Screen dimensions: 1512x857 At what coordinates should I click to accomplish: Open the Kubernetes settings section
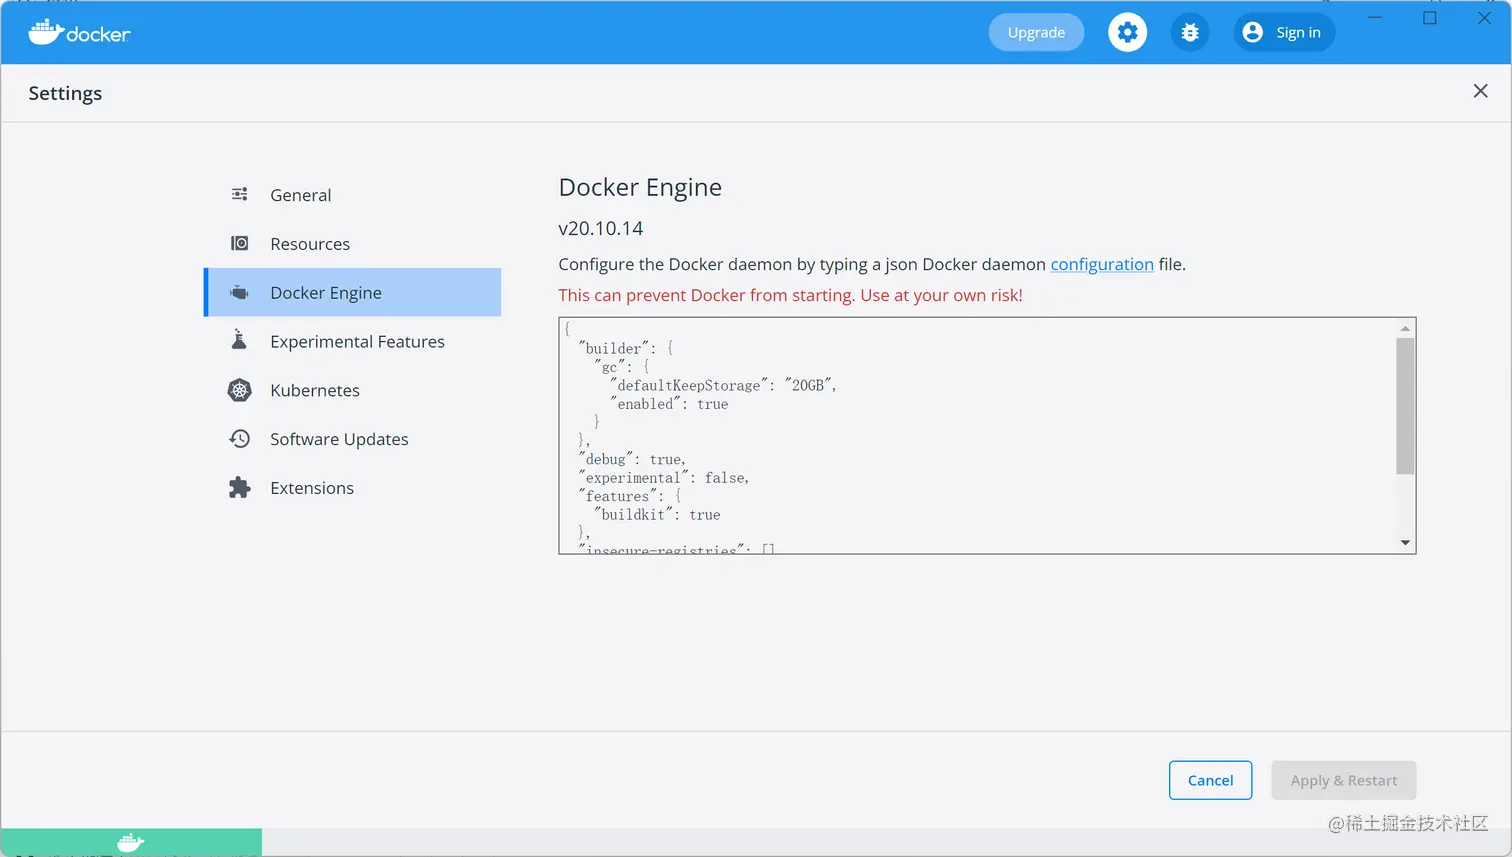pyautogui.click(x=352, y=390)
